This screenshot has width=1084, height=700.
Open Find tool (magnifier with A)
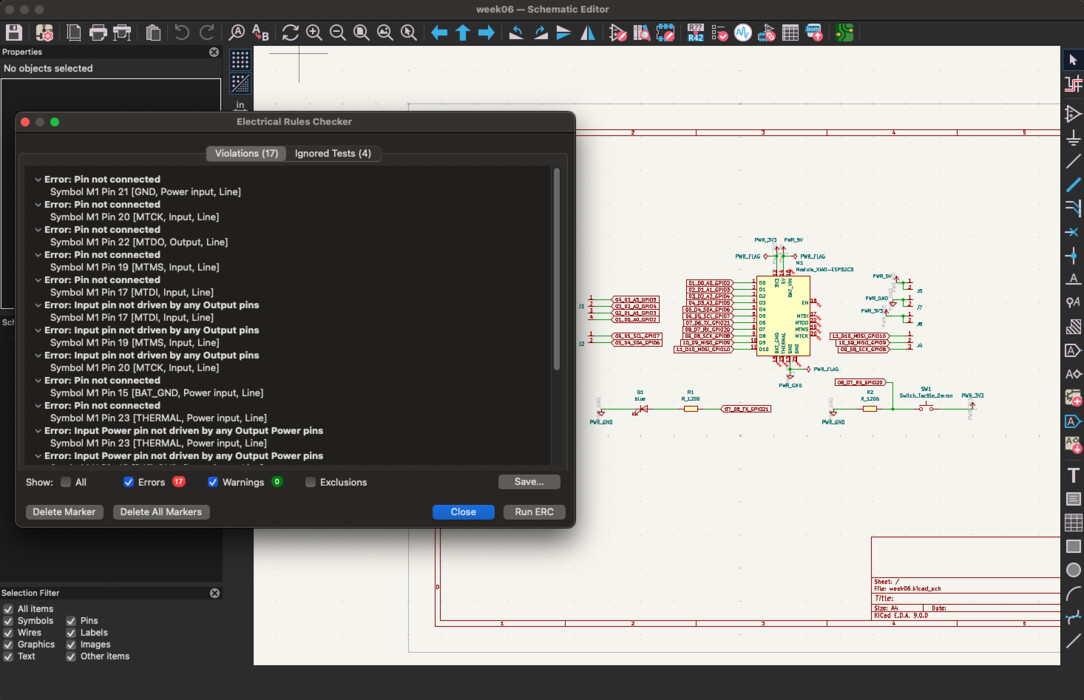point(236,32)
